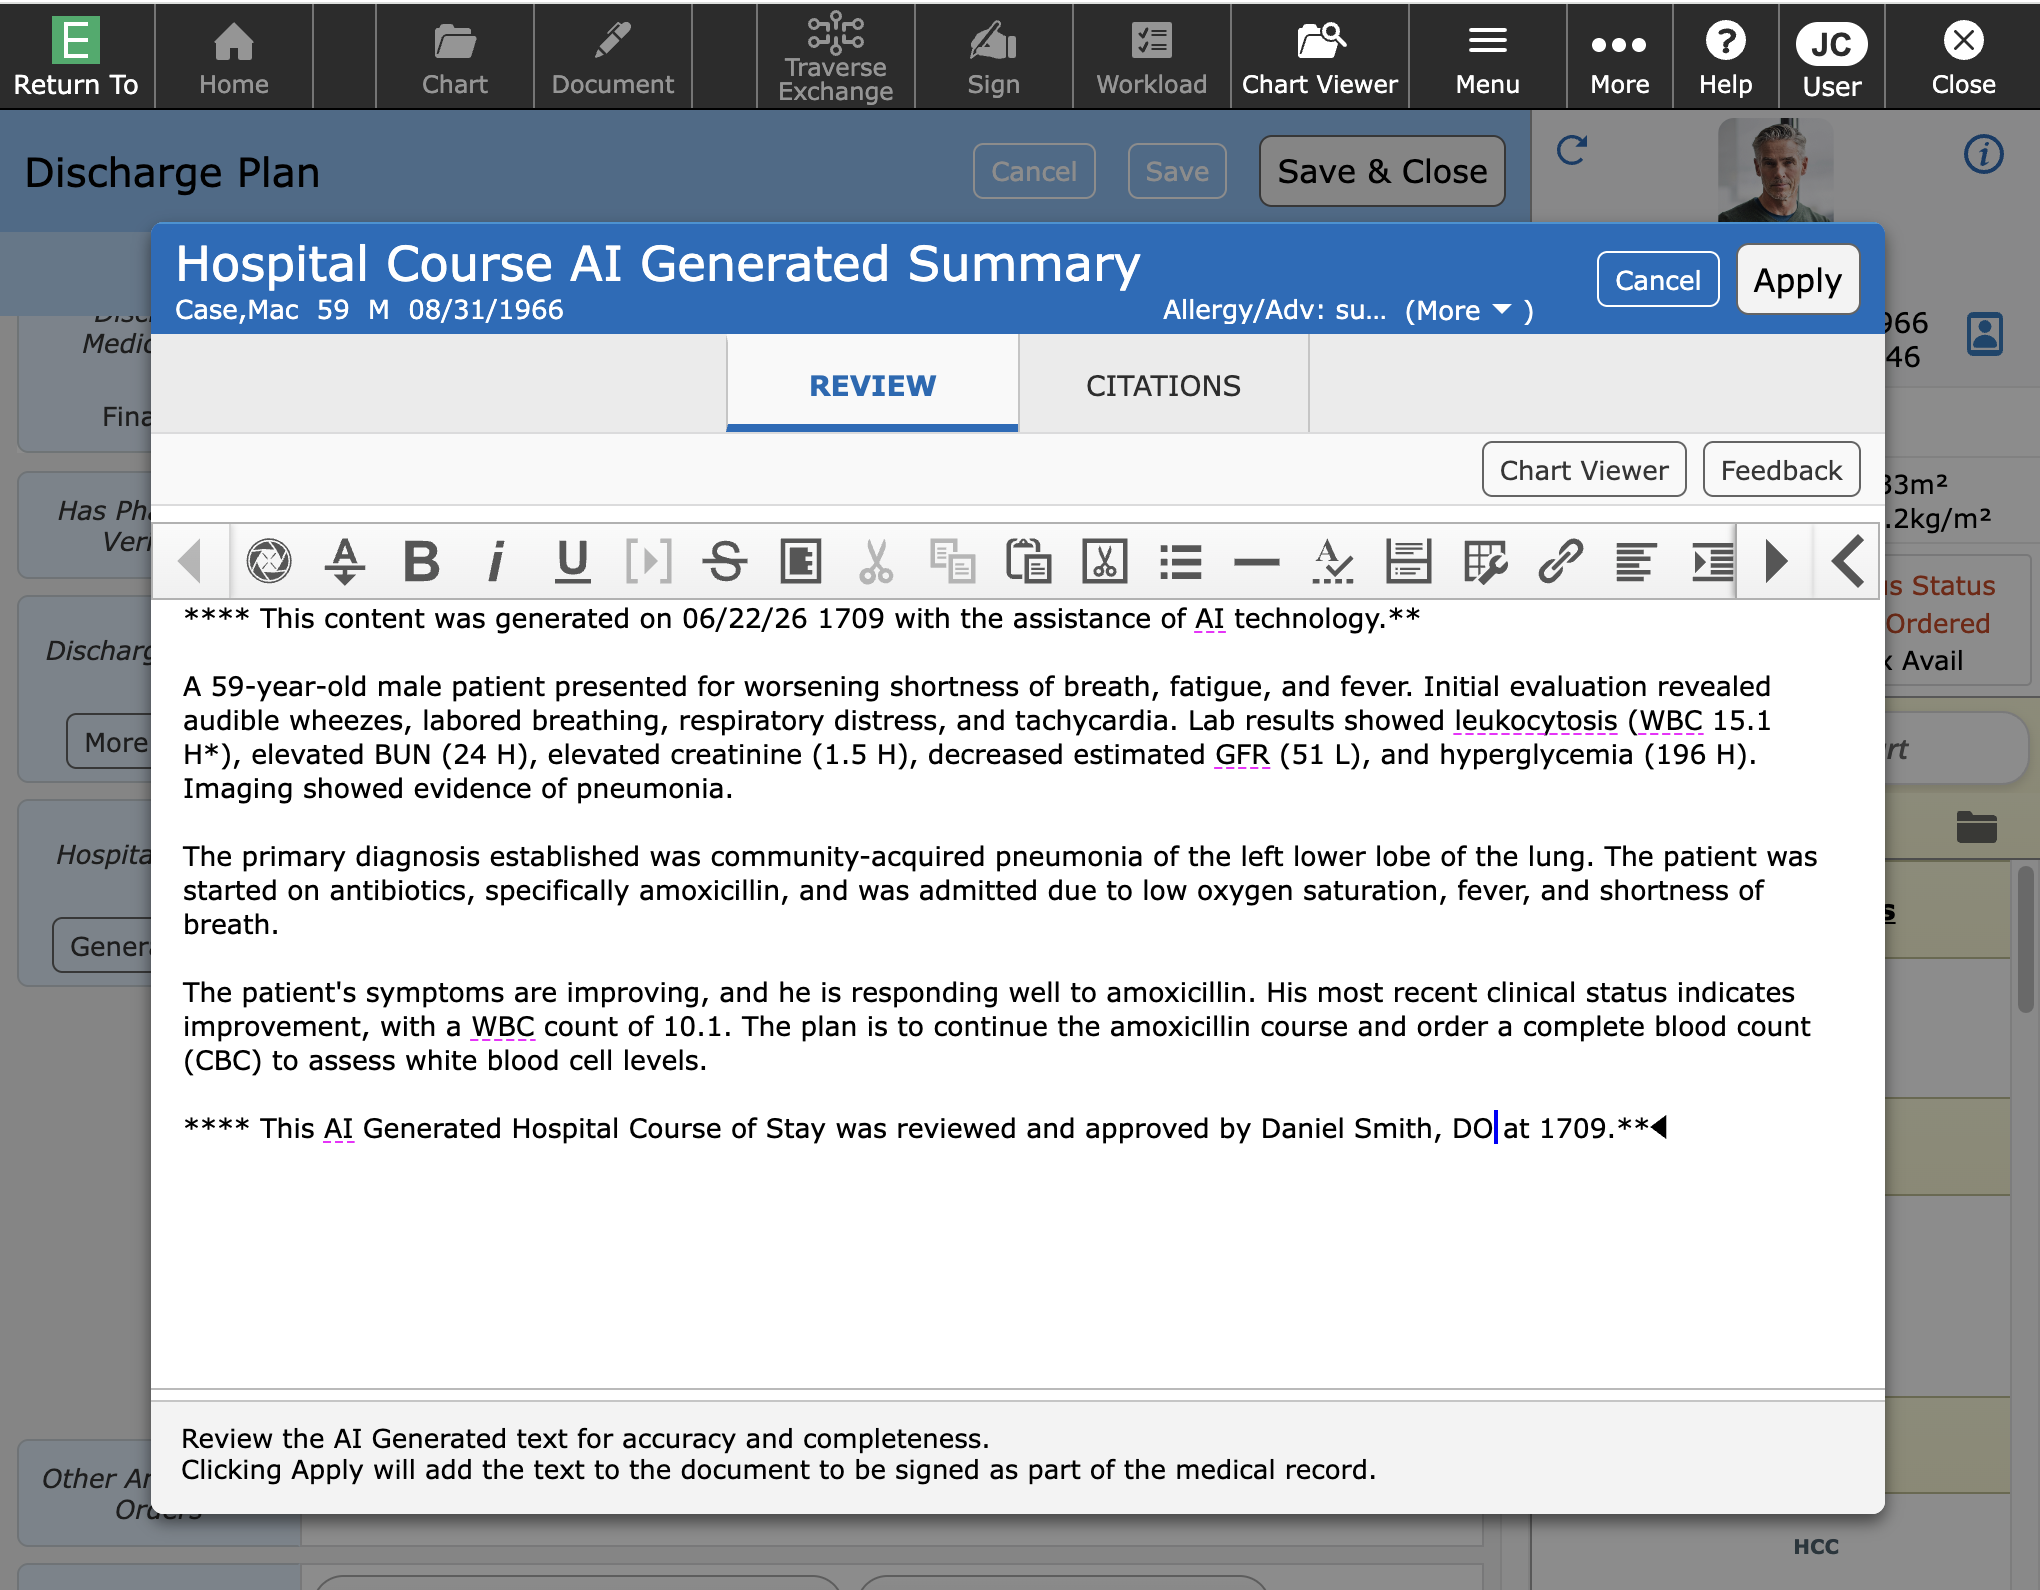This screenshot has height=1590, width=2040.
Task: Insert a bulleted list
Action: (1181, 561)
